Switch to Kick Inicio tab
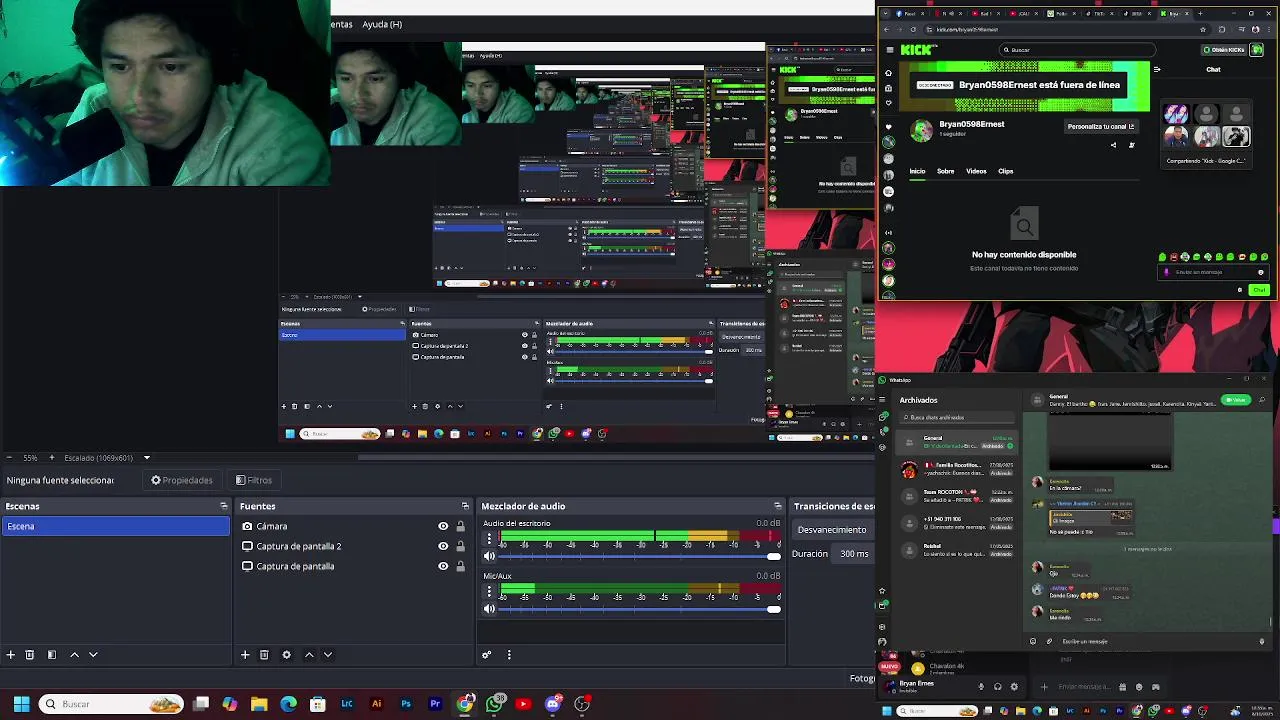The height and width of the screenshot is (720, 1280). 917,171
